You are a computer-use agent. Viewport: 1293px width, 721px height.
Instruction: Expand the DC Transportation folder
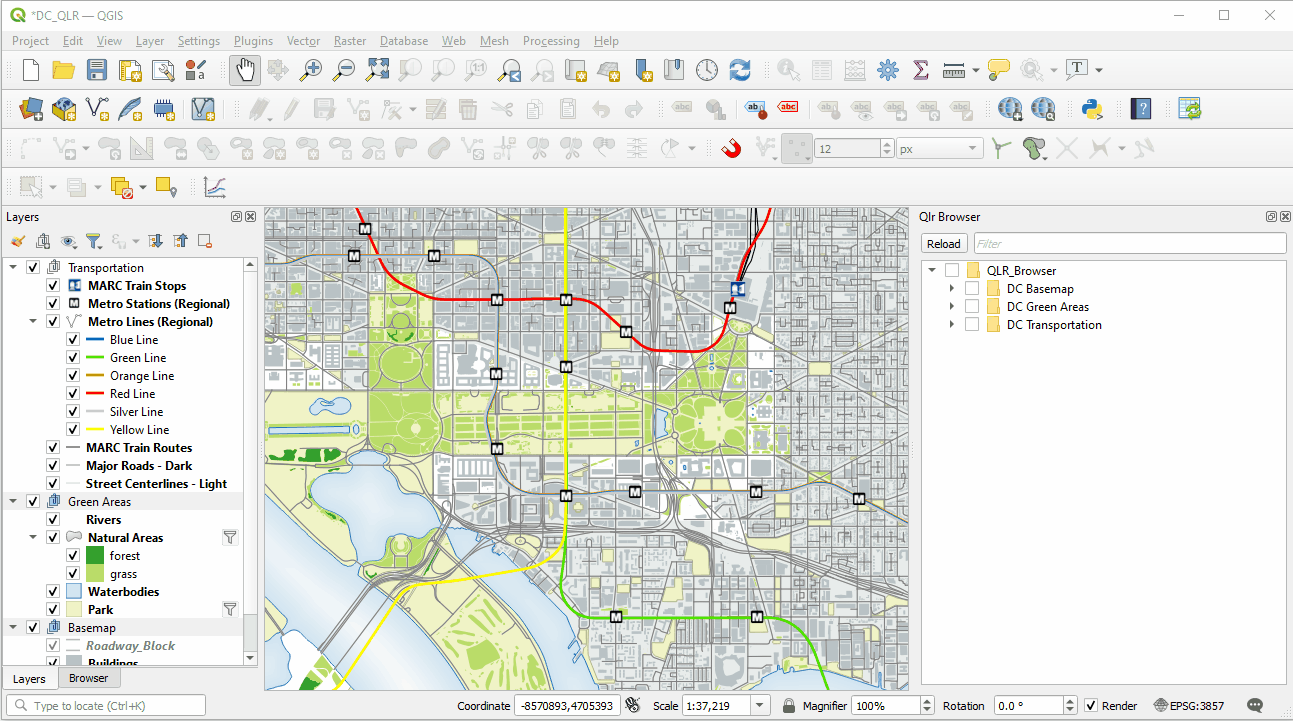[952, 325]
